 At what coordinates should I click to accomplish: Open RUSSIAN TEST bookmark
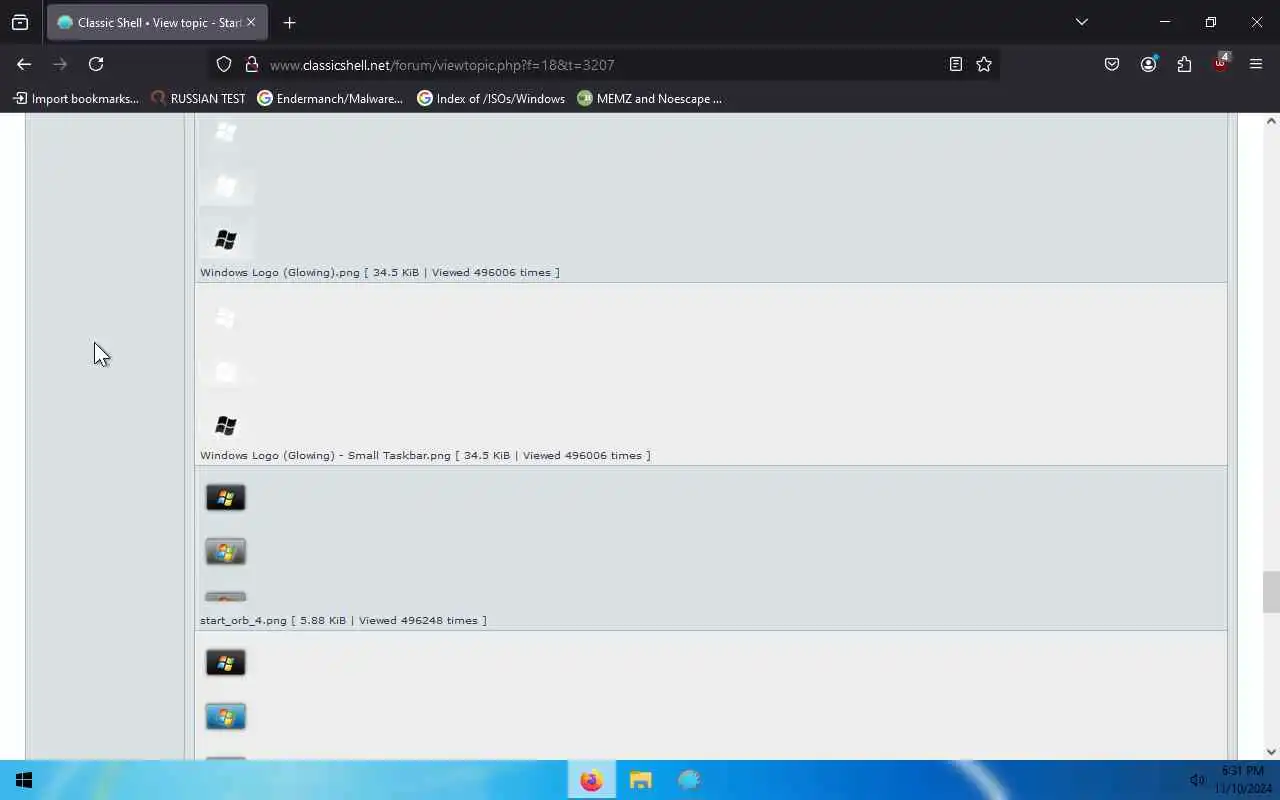(198, 98)
